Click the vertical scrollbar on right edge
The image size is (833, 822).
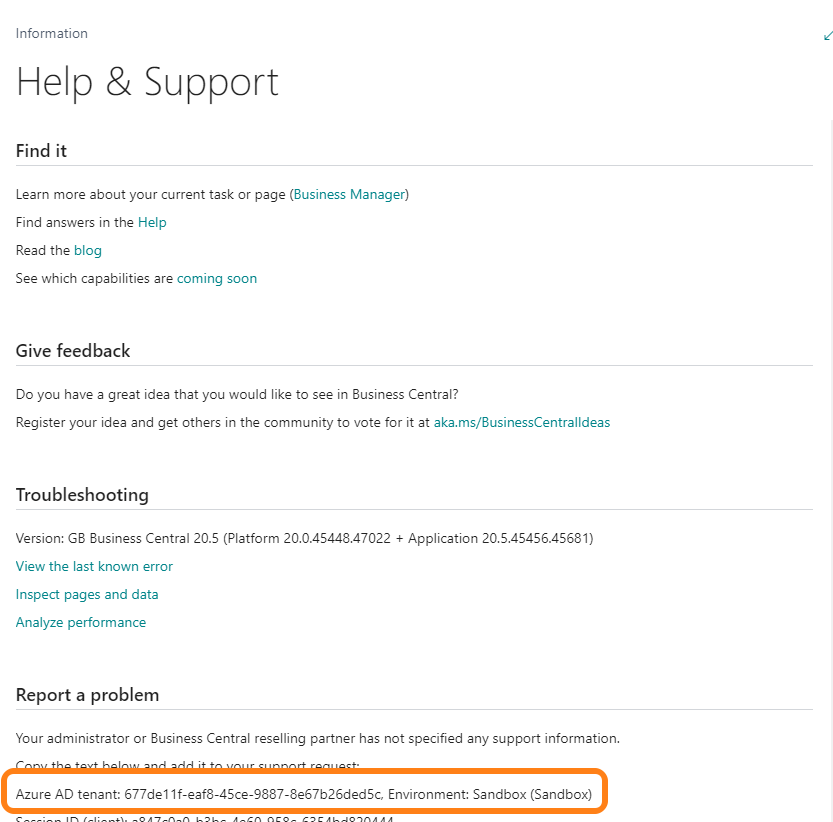829,400
